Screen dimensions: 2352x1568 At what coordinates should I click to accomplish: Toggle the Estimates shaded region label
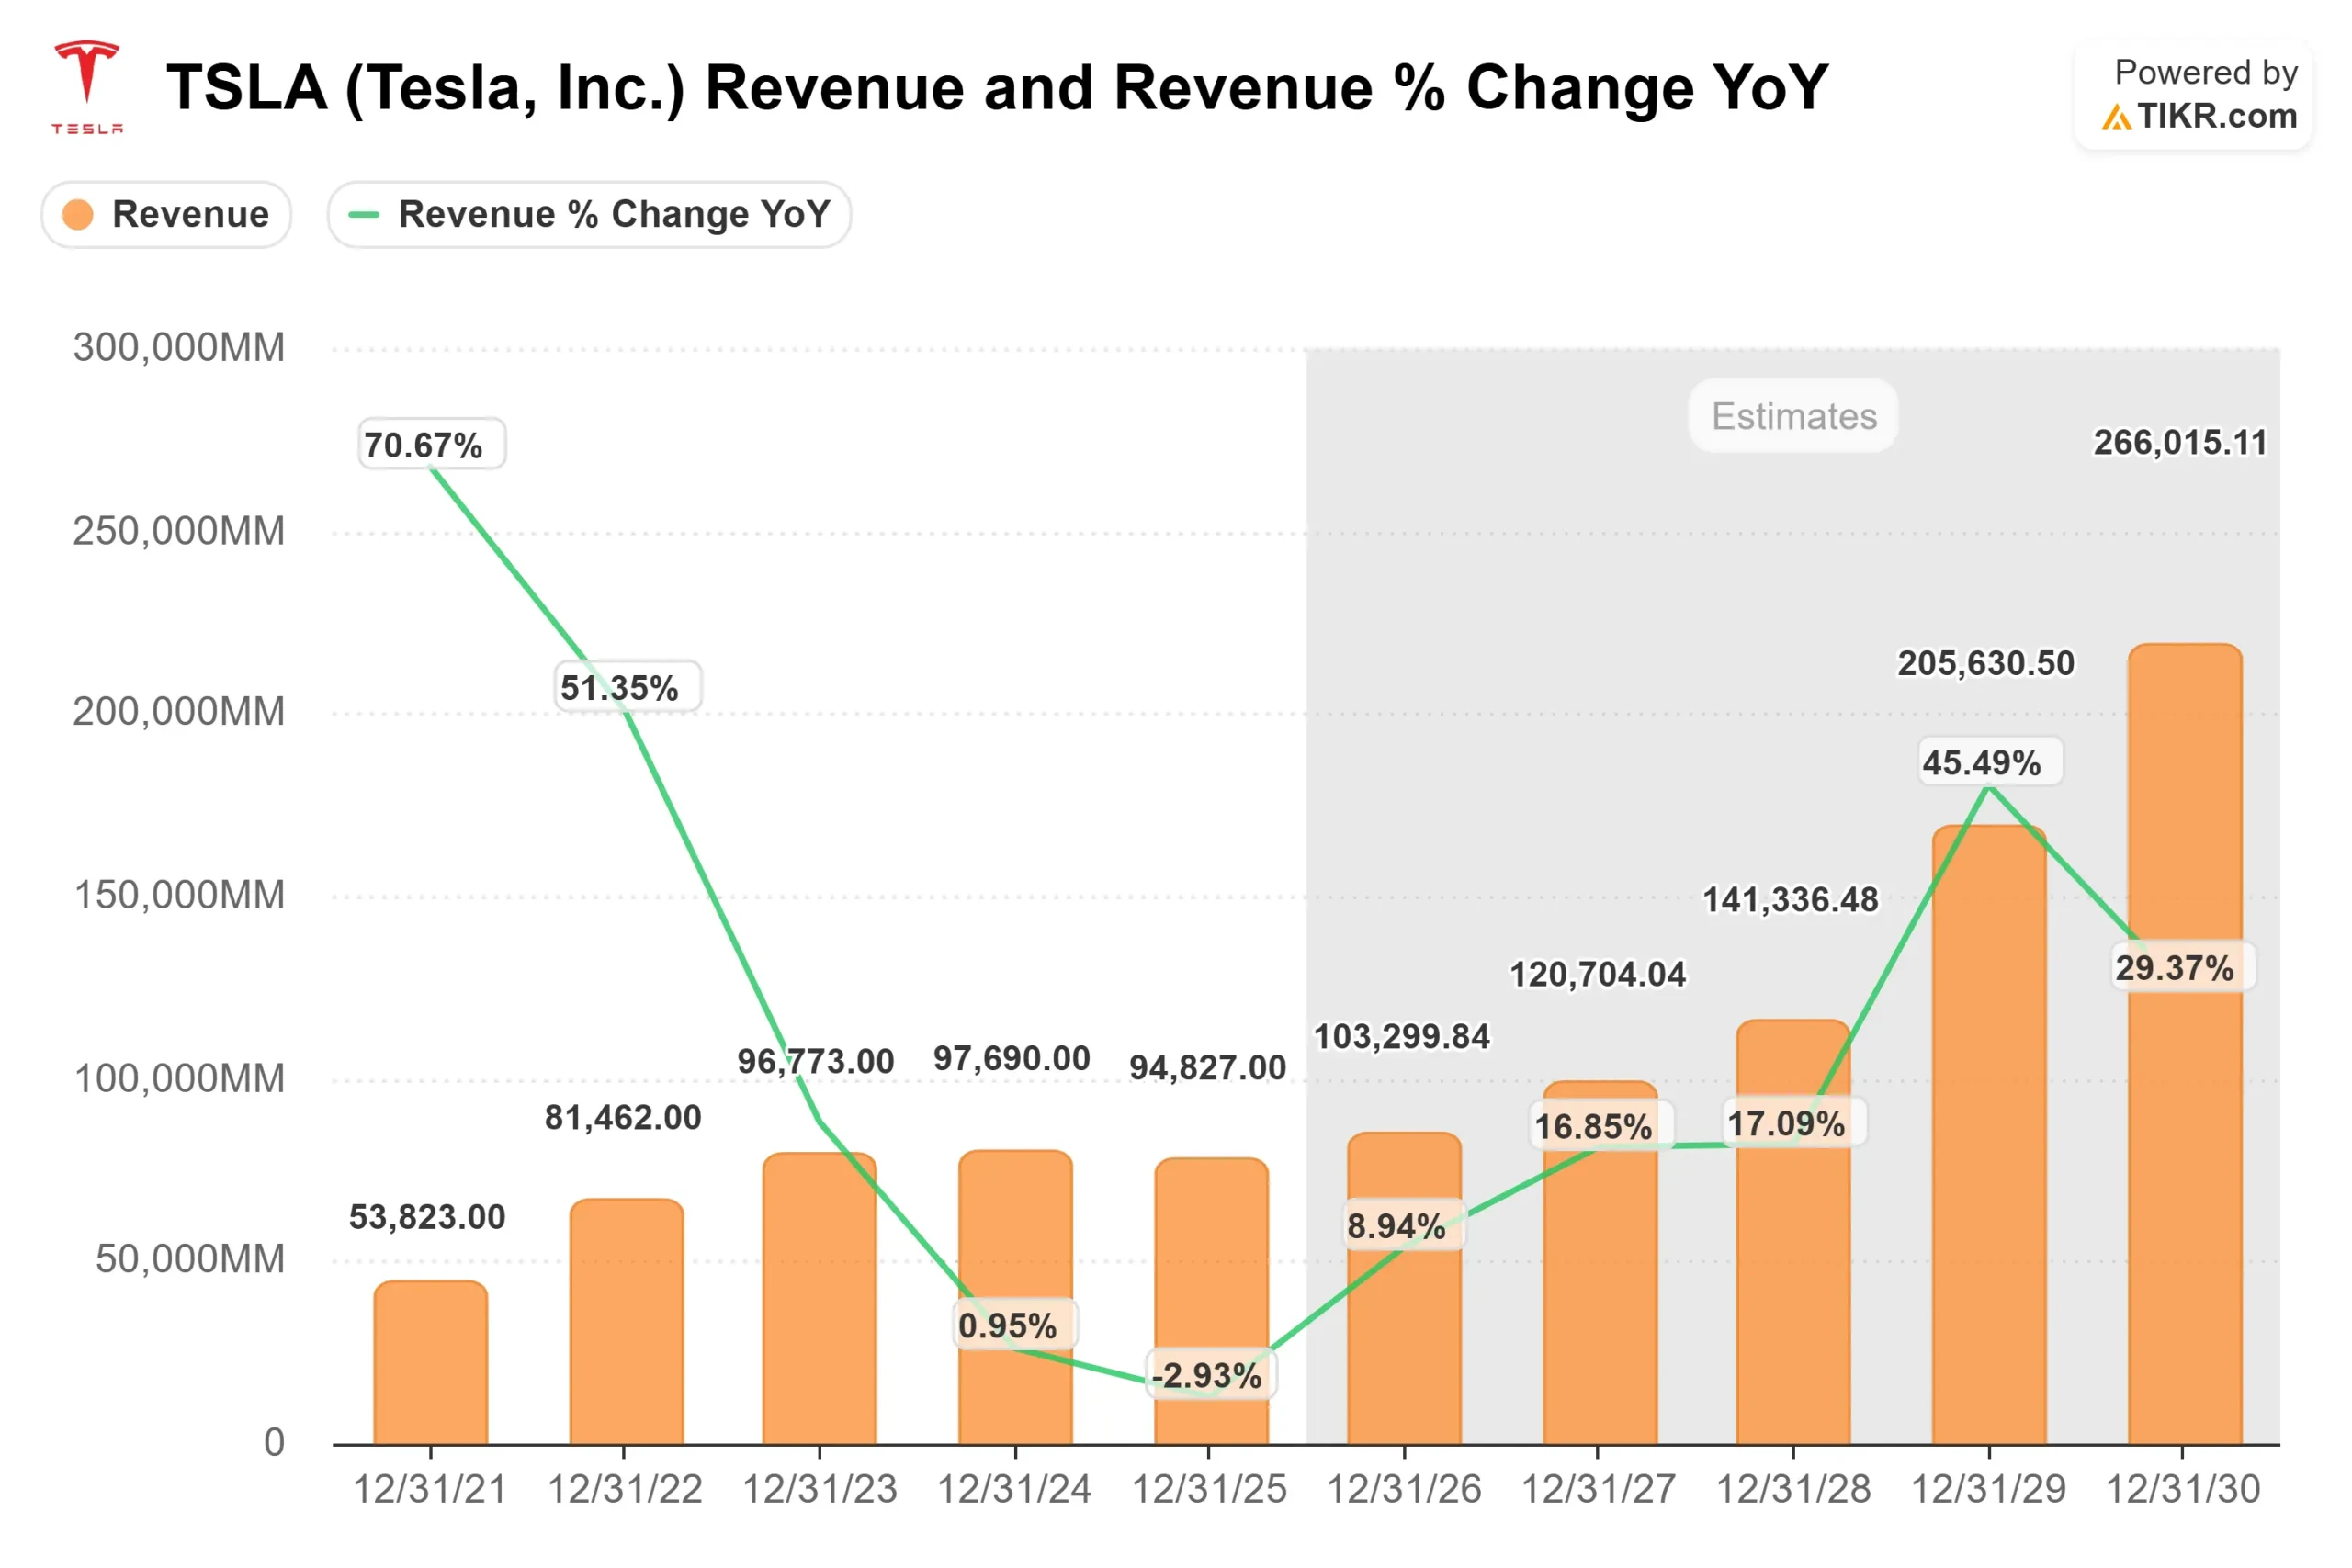click(x=1793, y=417)
